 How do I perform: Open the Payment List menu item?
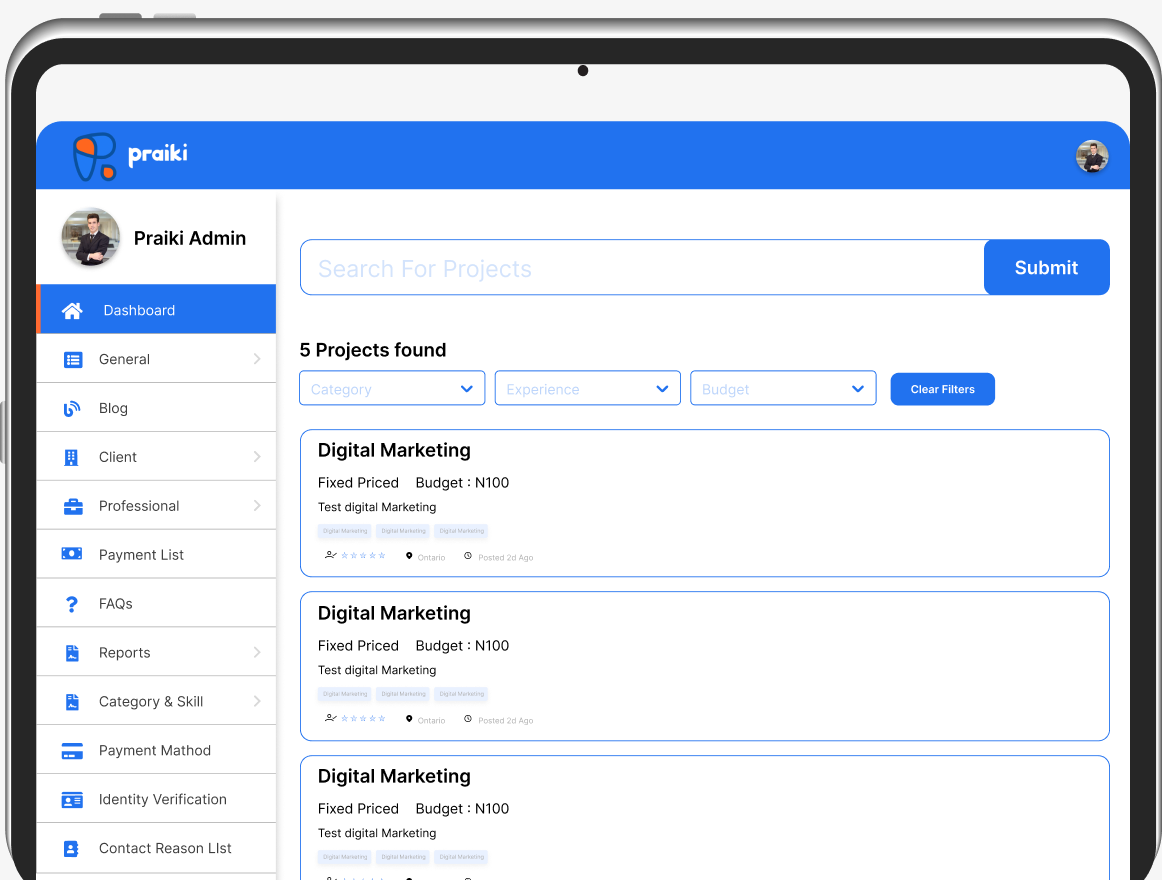(x=156, y=555)
